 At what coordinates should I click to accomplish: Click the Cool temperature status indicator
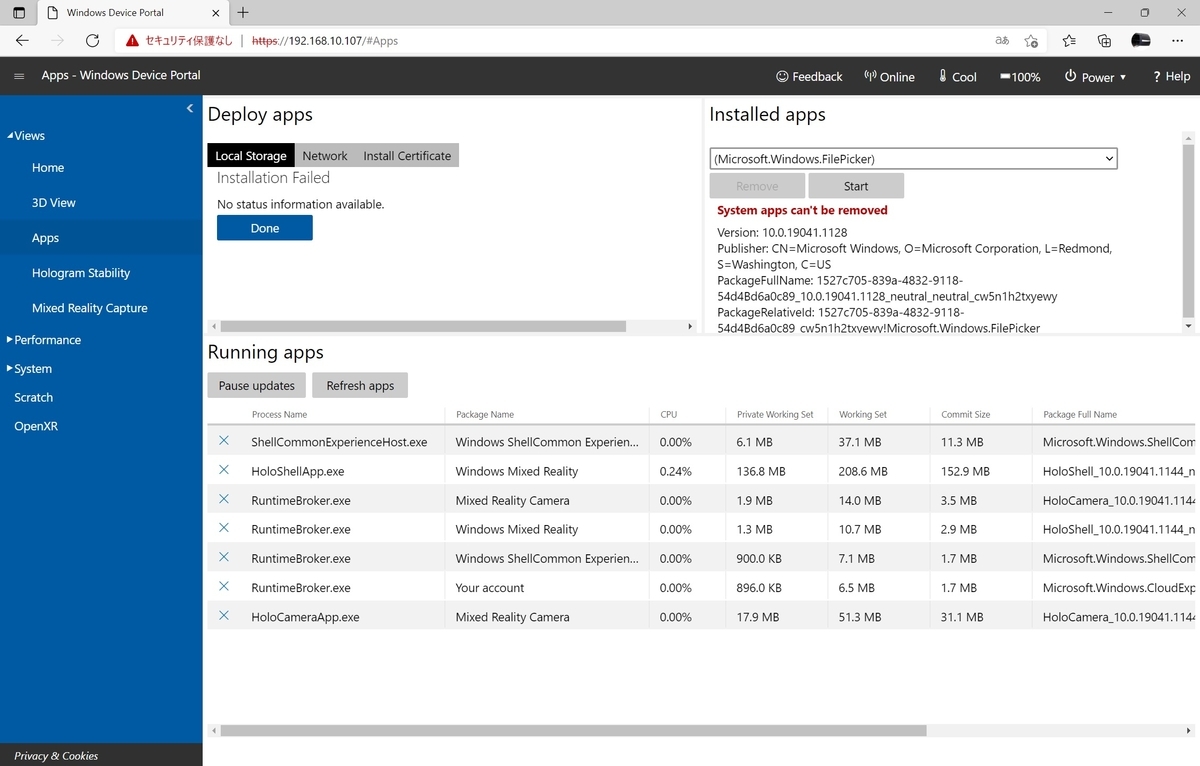click(958, 76)
